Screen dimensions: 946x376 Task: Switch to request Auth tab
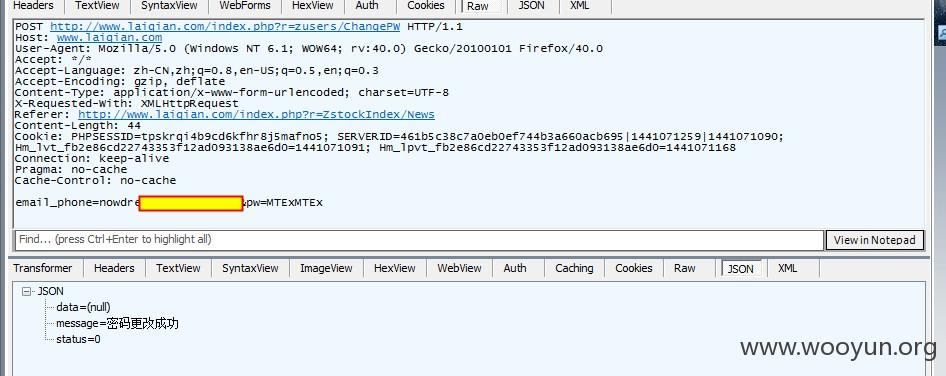click(x=367, y=6)
